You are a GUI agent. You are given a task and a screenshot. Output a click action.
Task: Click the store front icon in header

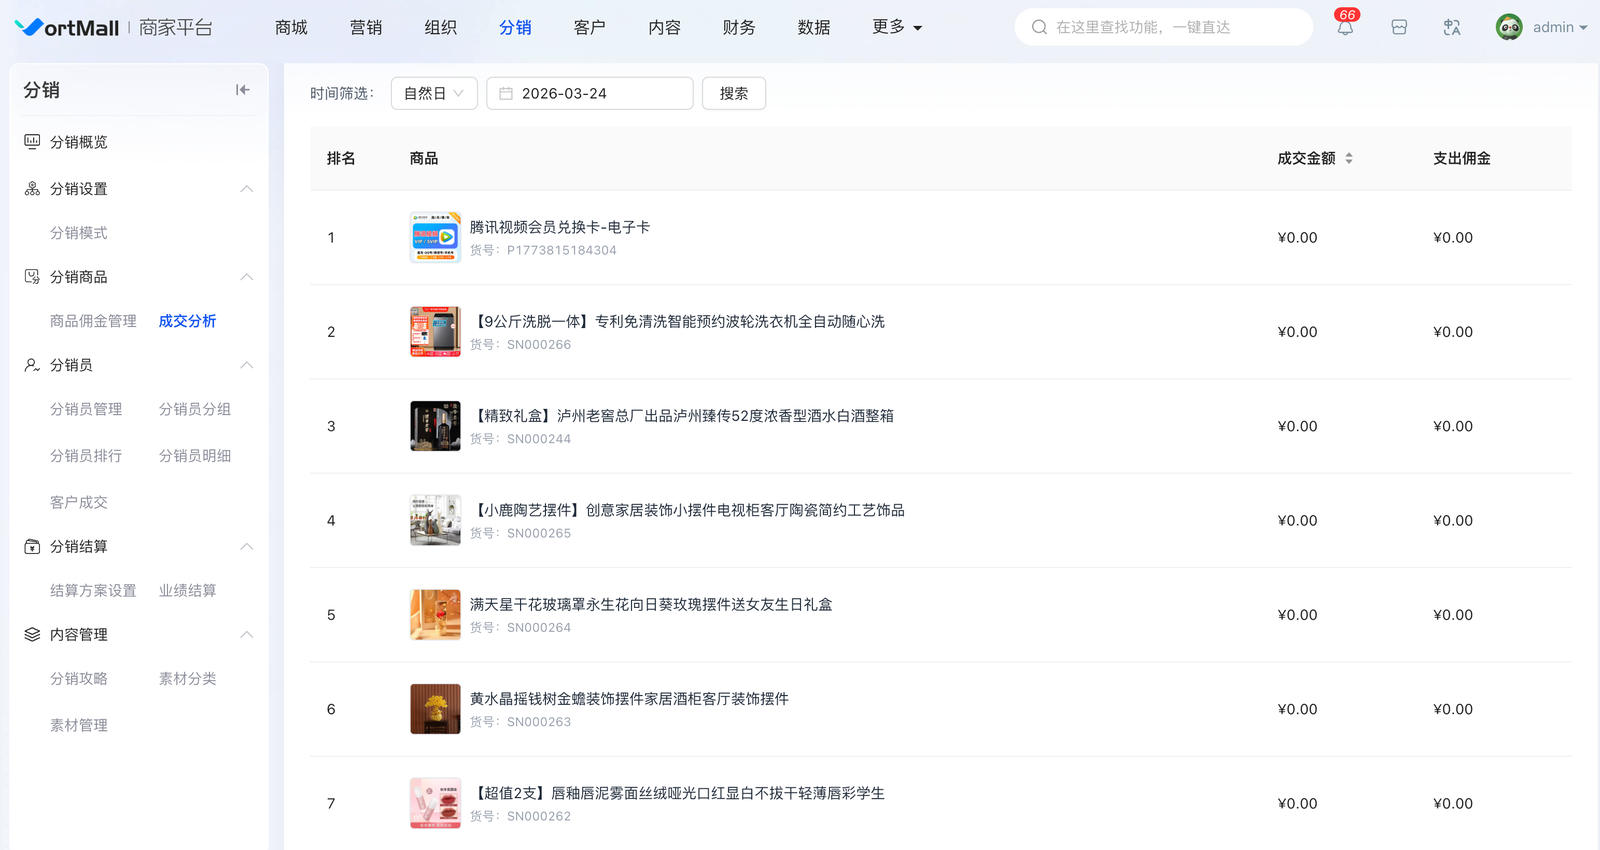pyautogui.click(x=1399, y=28)
